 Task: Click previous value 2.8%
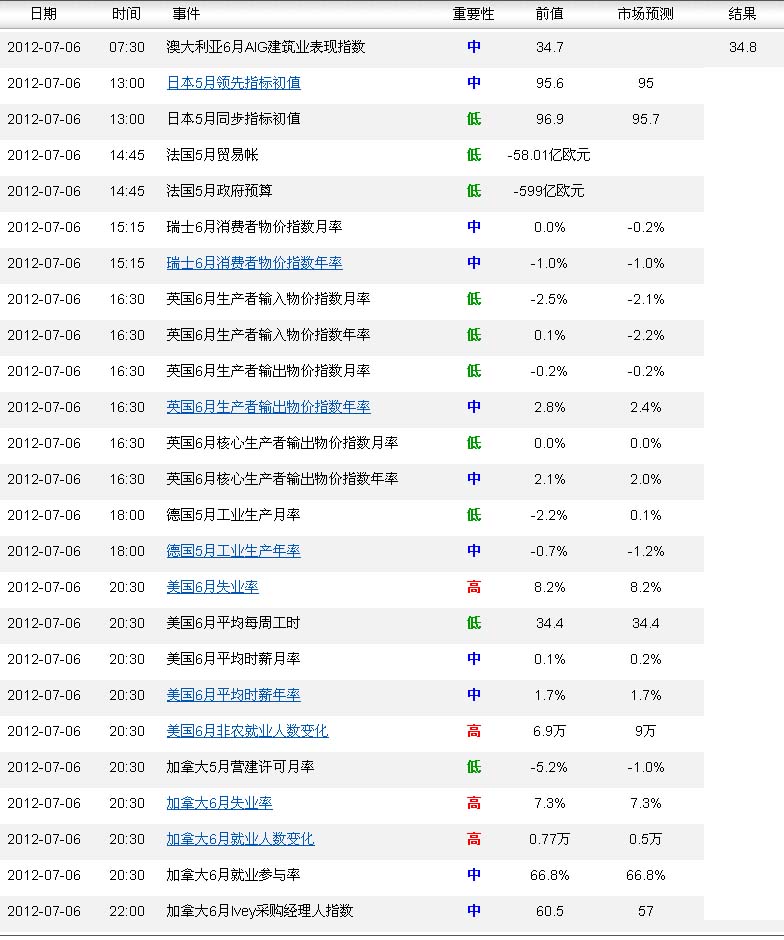click(550, 407)
